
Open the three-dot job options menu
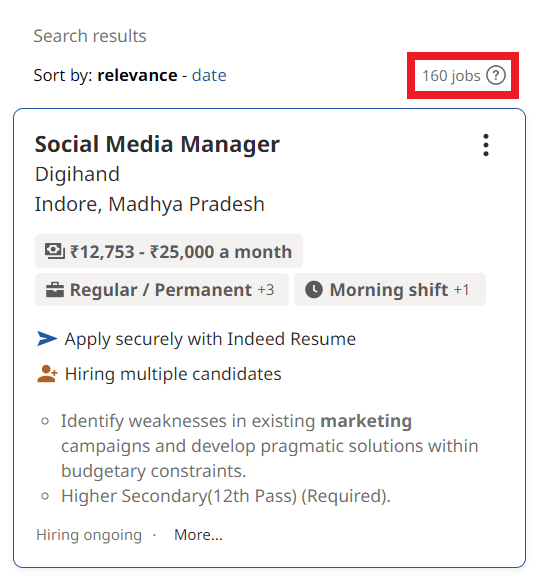click(486, 145)
